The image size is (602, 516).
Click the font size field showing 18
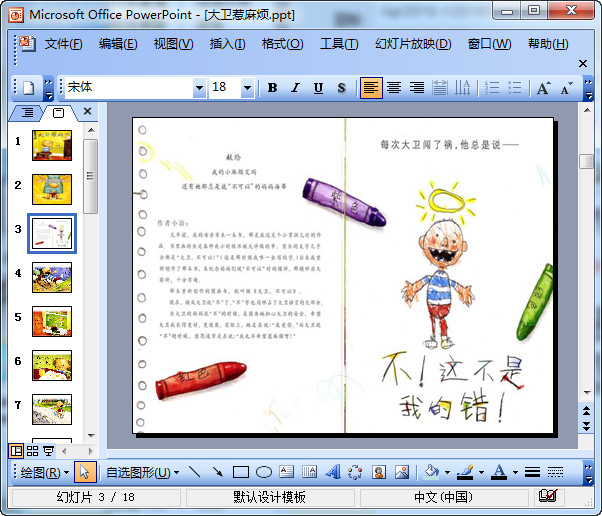(x=225, y=88)
